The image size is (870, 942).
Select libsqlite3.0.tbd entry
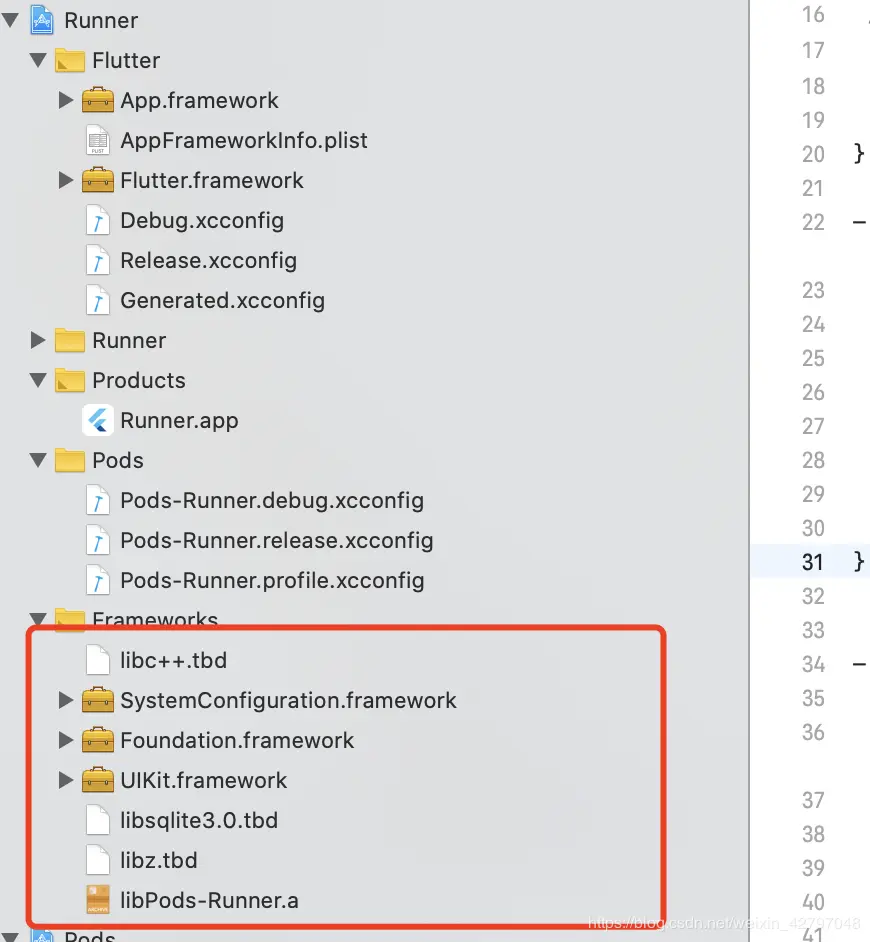tap(199, 821)
